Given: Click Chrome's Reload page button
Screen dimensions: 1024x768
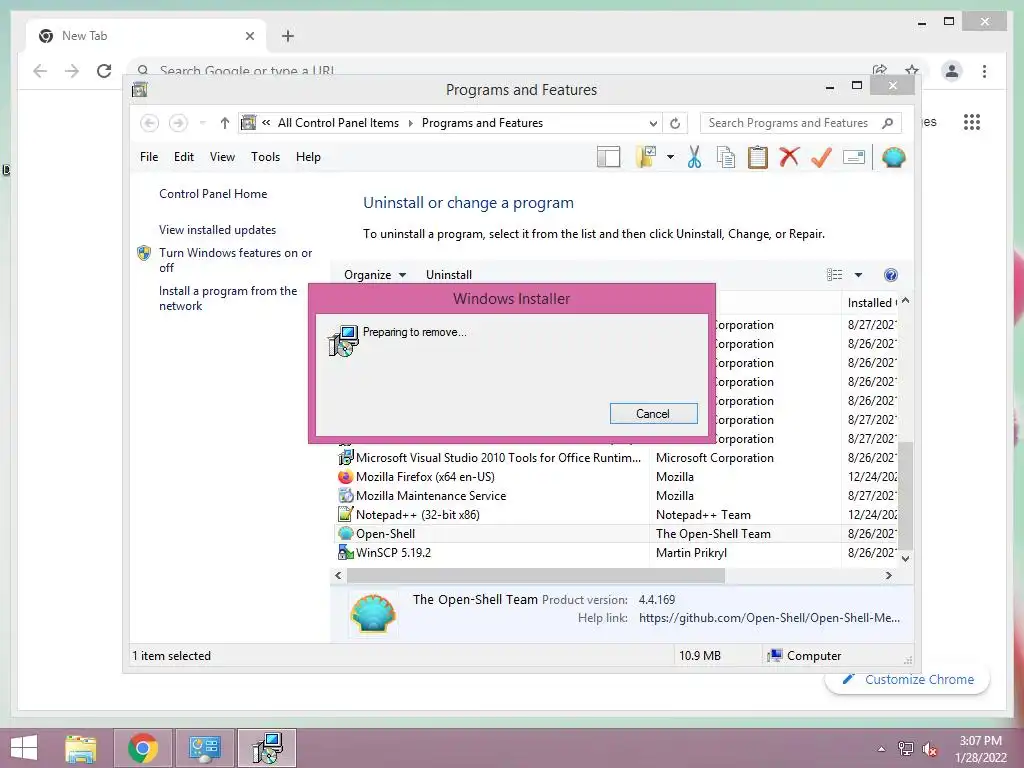Looking at the screenshot, I should (x=104, y=71).
